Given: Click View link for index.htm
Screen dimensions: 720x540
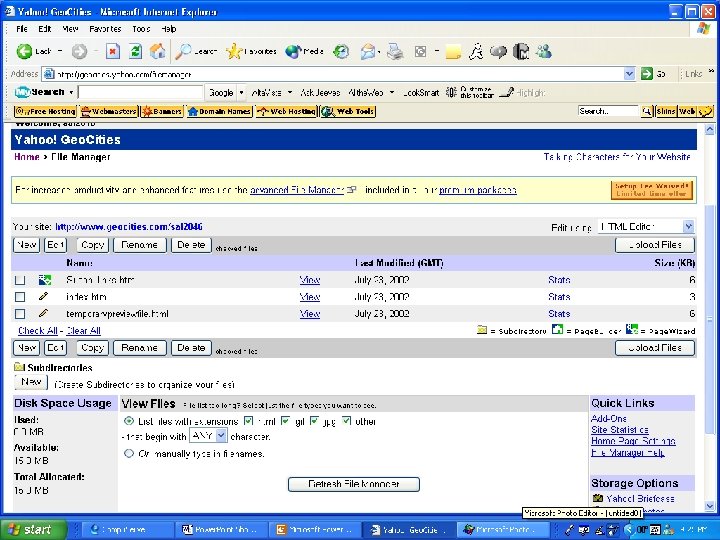Looking at the screenshot, I should tap(309, 297).
